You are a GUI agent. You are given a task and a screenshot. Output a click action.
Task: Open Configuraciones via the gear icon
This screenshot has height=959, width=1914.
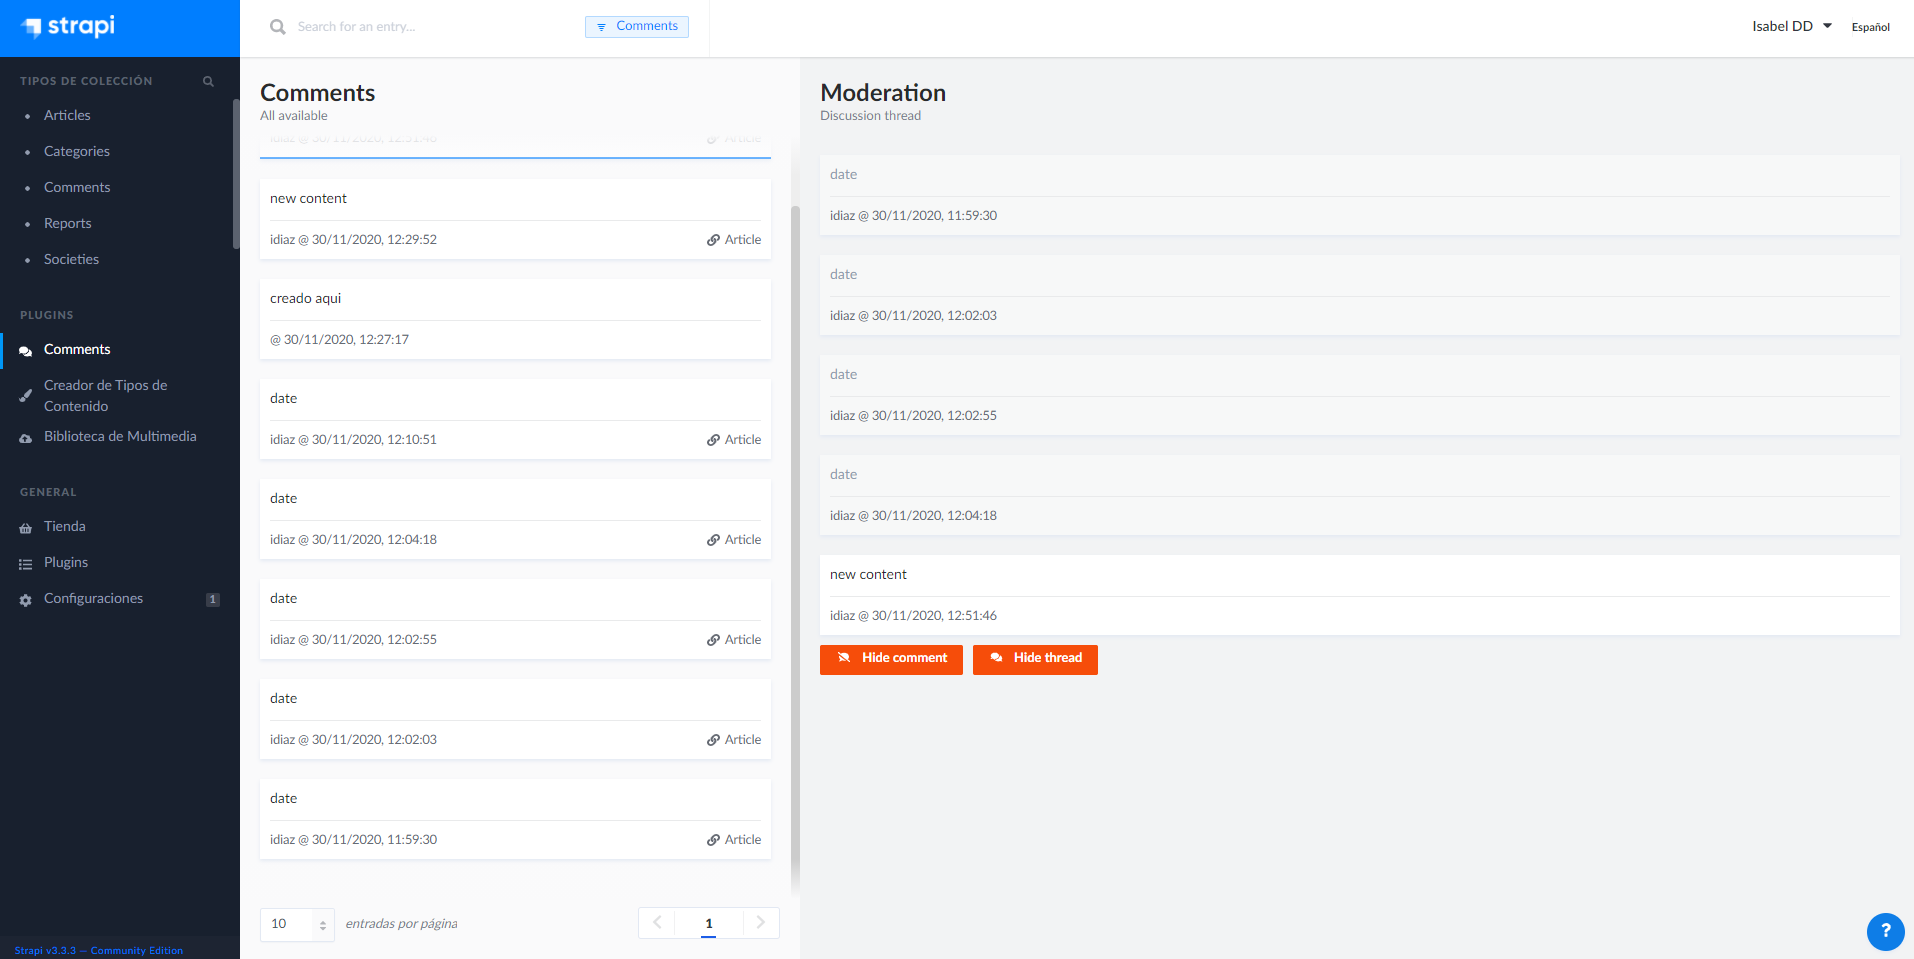click(x=24, y=598)
